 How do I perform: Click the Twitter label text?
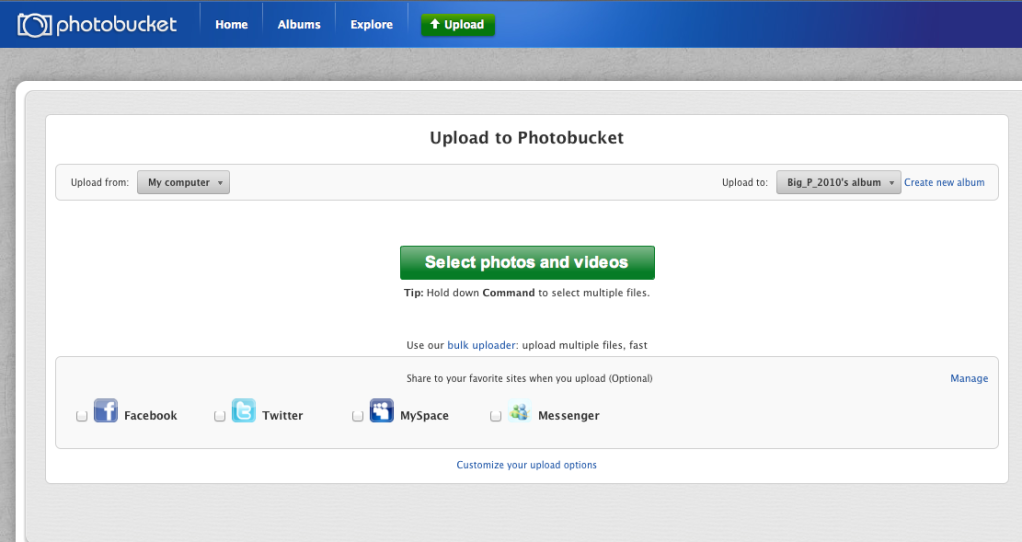282,416
